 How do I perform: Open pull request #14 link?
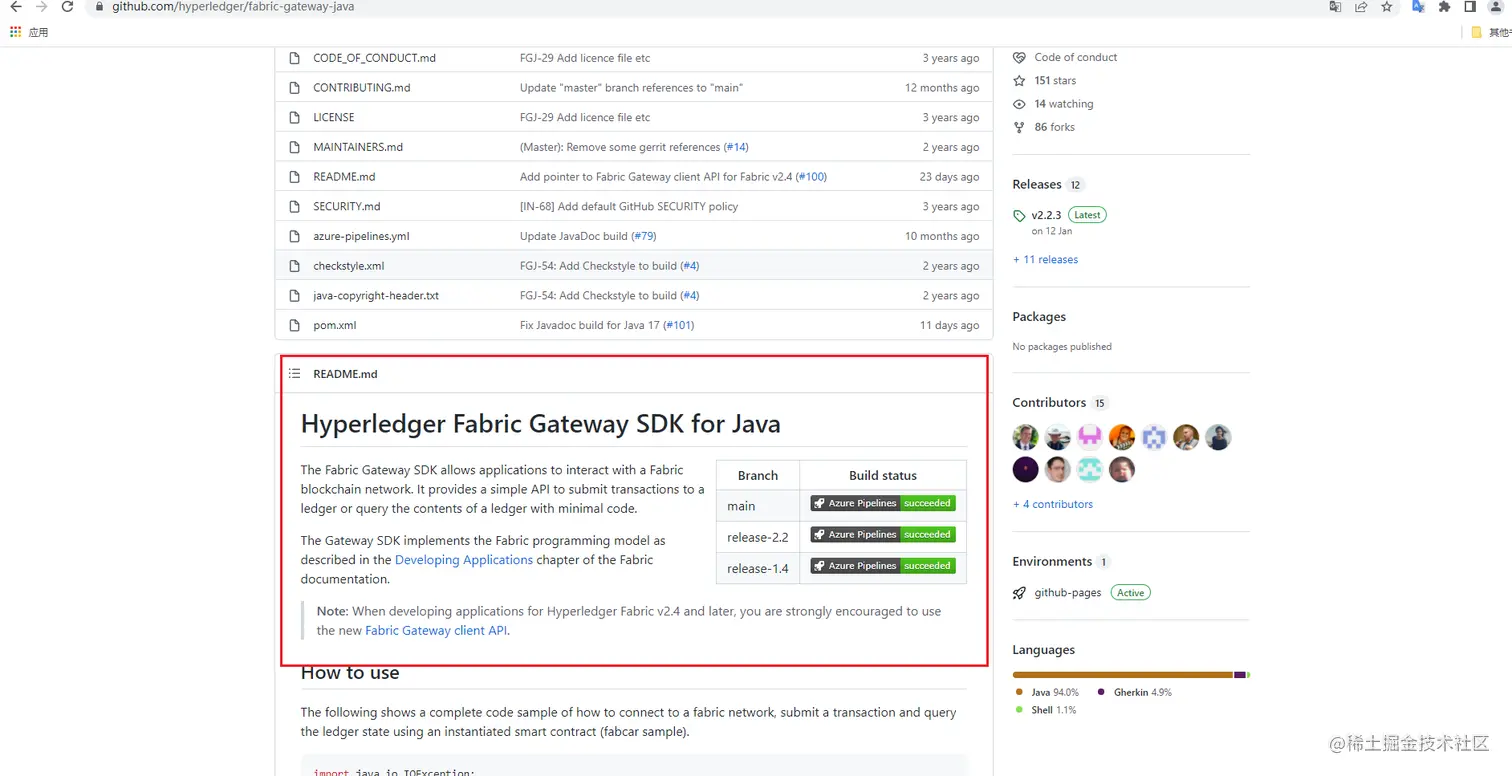click(x=736, y=147)
